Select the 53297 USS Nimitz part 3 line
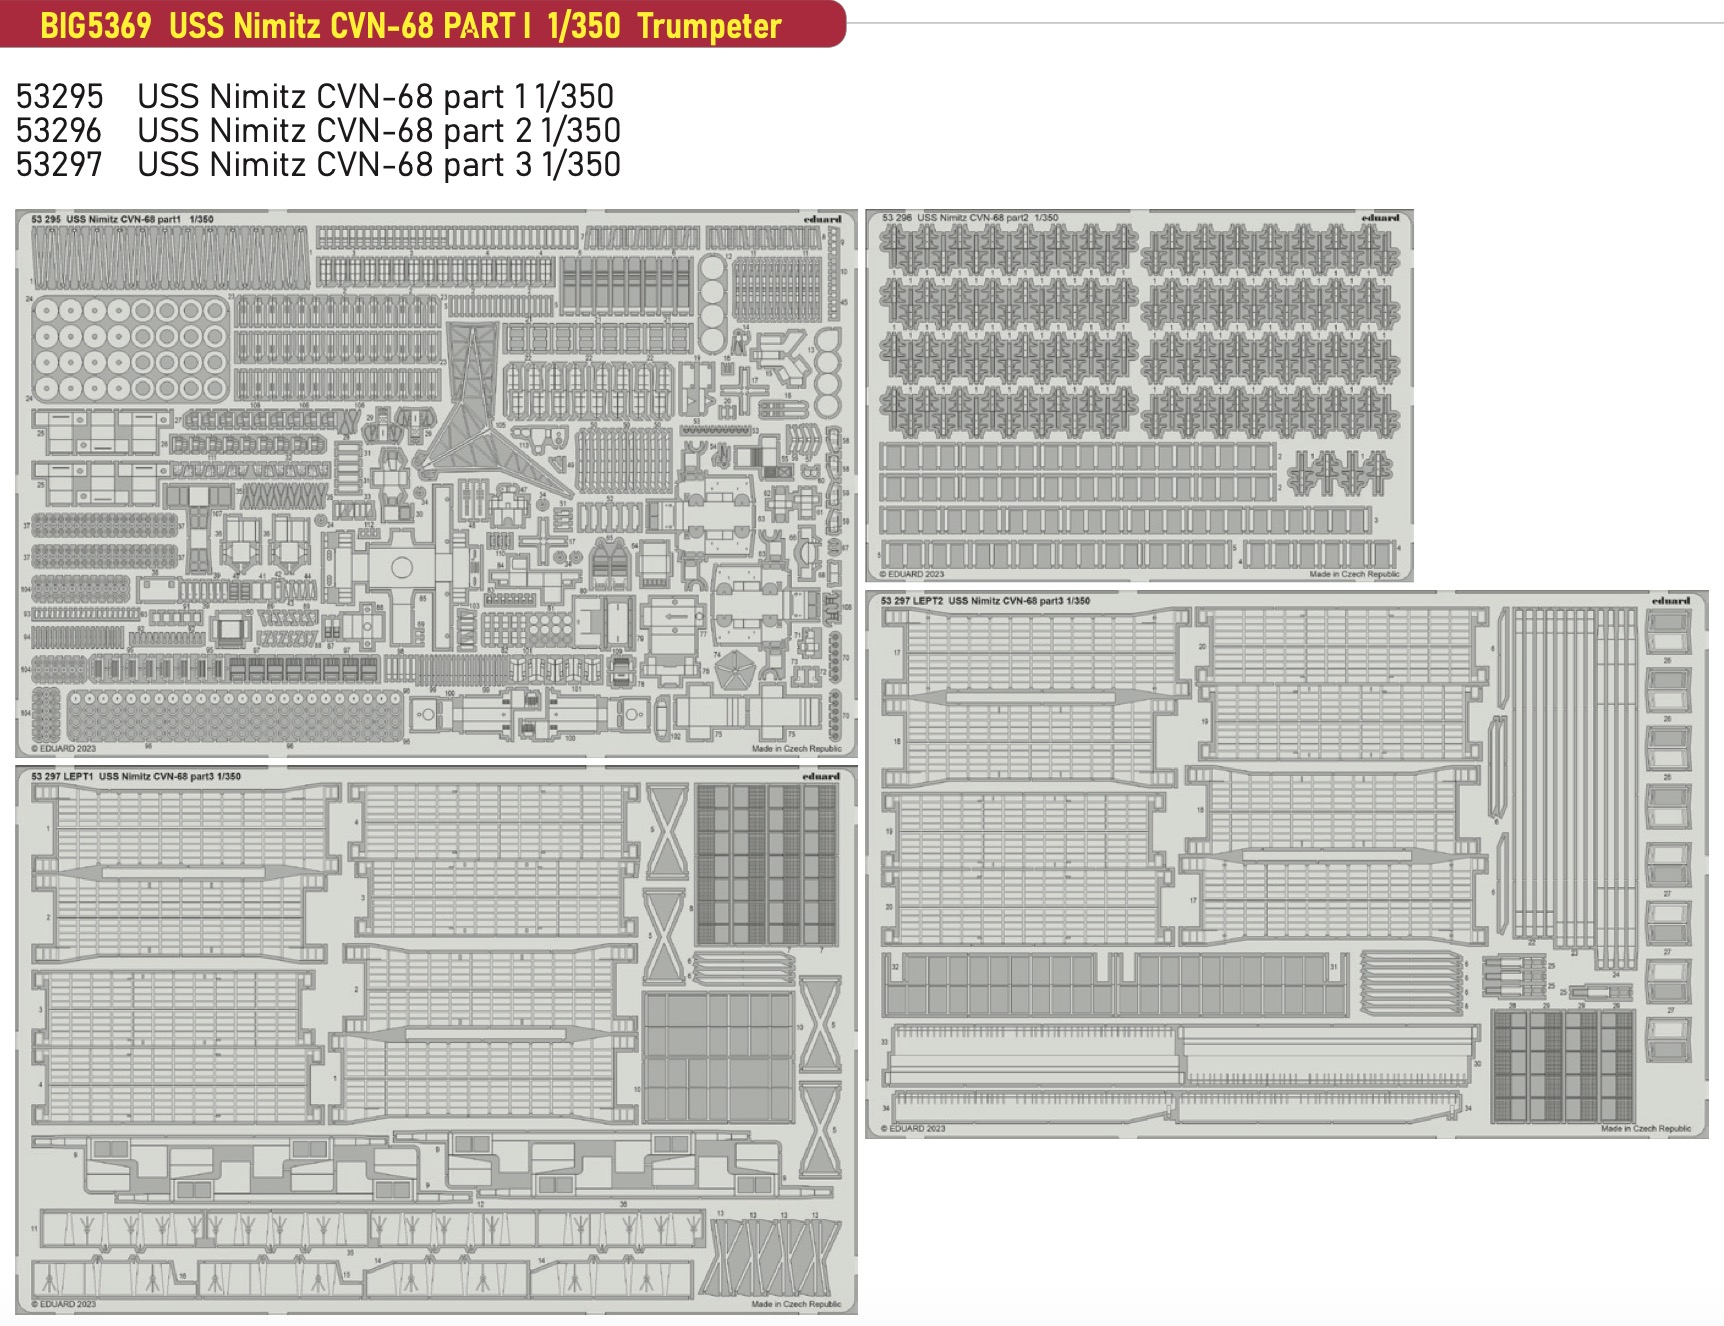 tap(318, 165)
